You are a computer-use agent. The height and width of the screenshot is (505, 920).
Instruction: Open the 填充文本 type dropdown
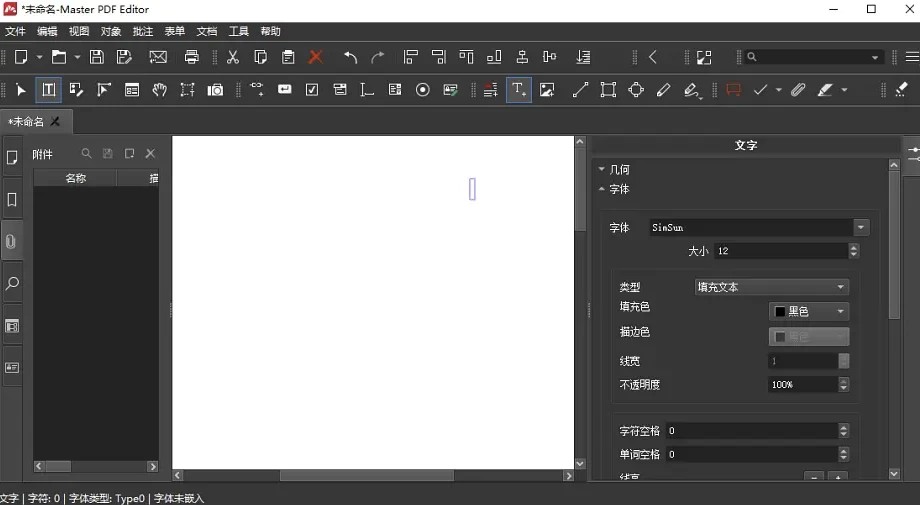[x=772, y=287]
